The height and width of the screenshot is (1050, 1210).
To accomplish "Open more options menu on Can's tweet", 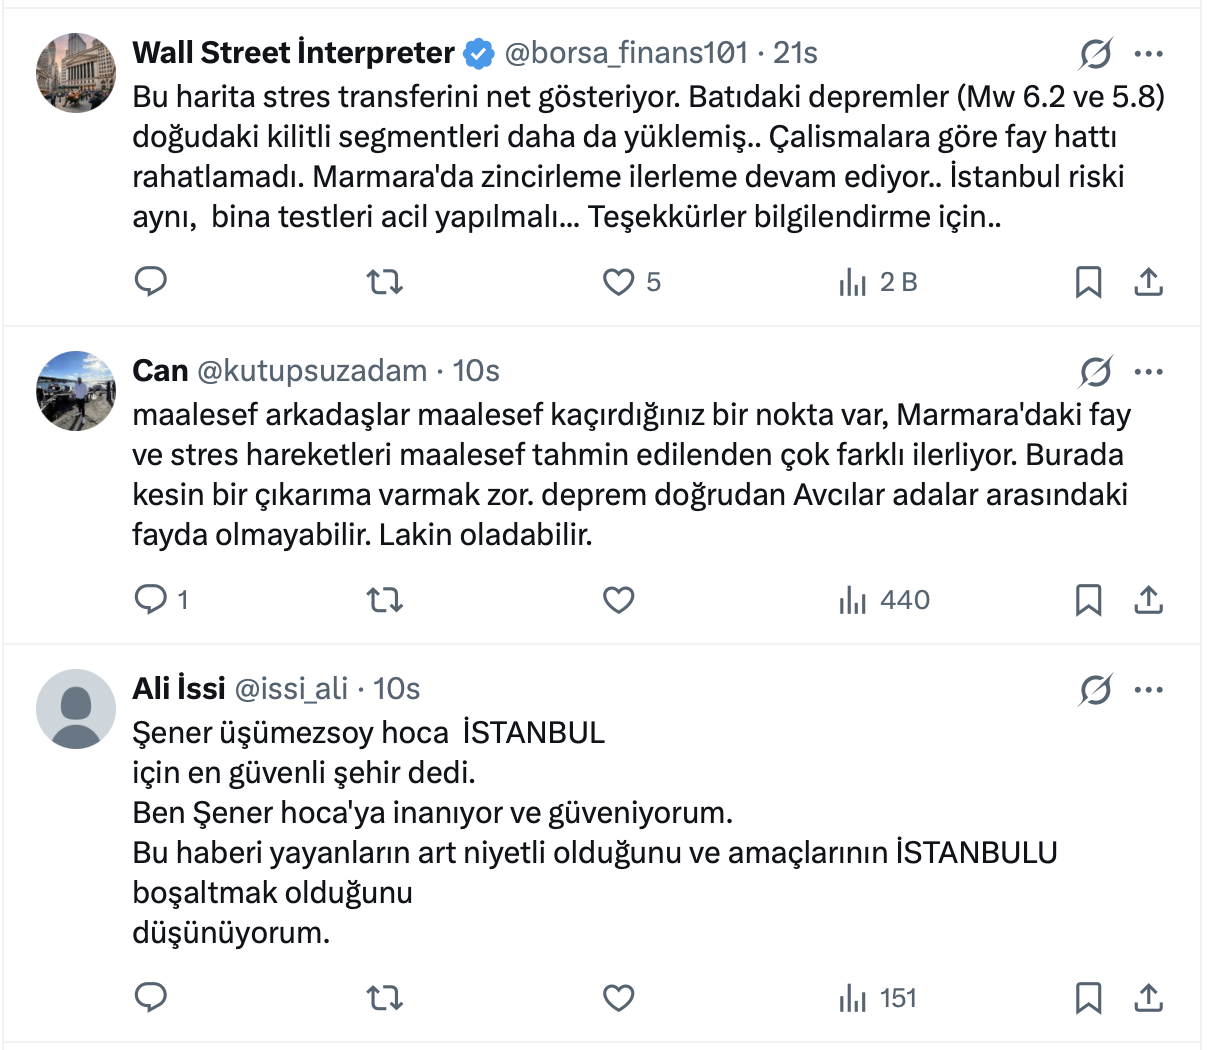I will coord(1149,372).
